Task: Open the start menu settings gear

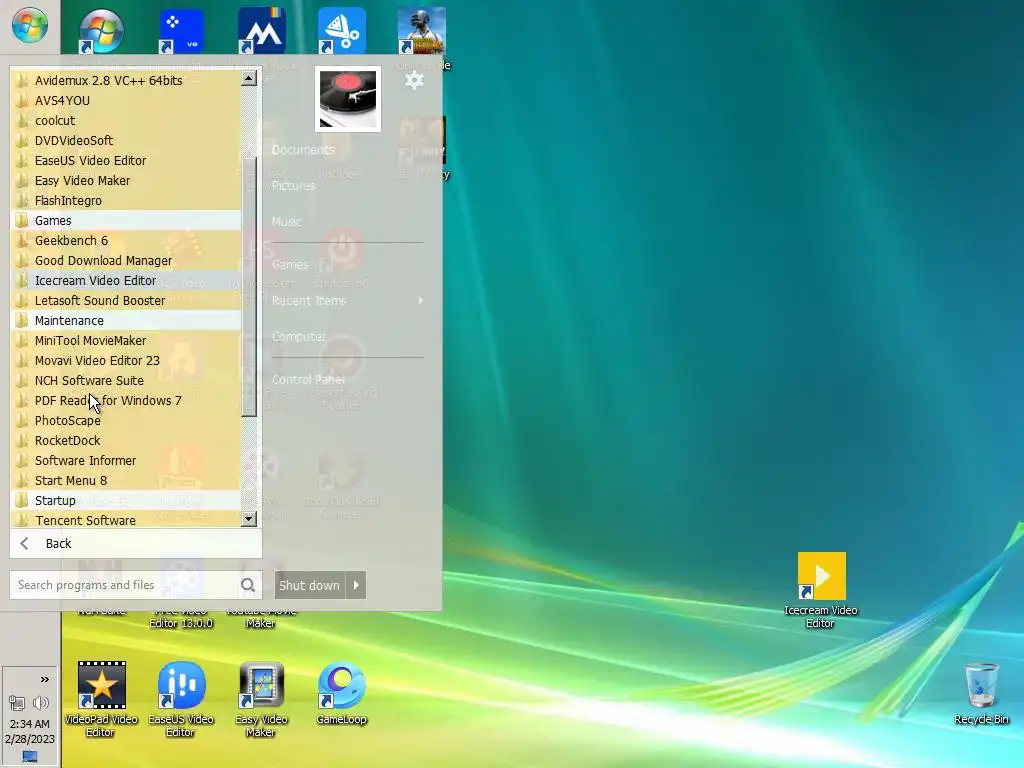Action: 414,80
